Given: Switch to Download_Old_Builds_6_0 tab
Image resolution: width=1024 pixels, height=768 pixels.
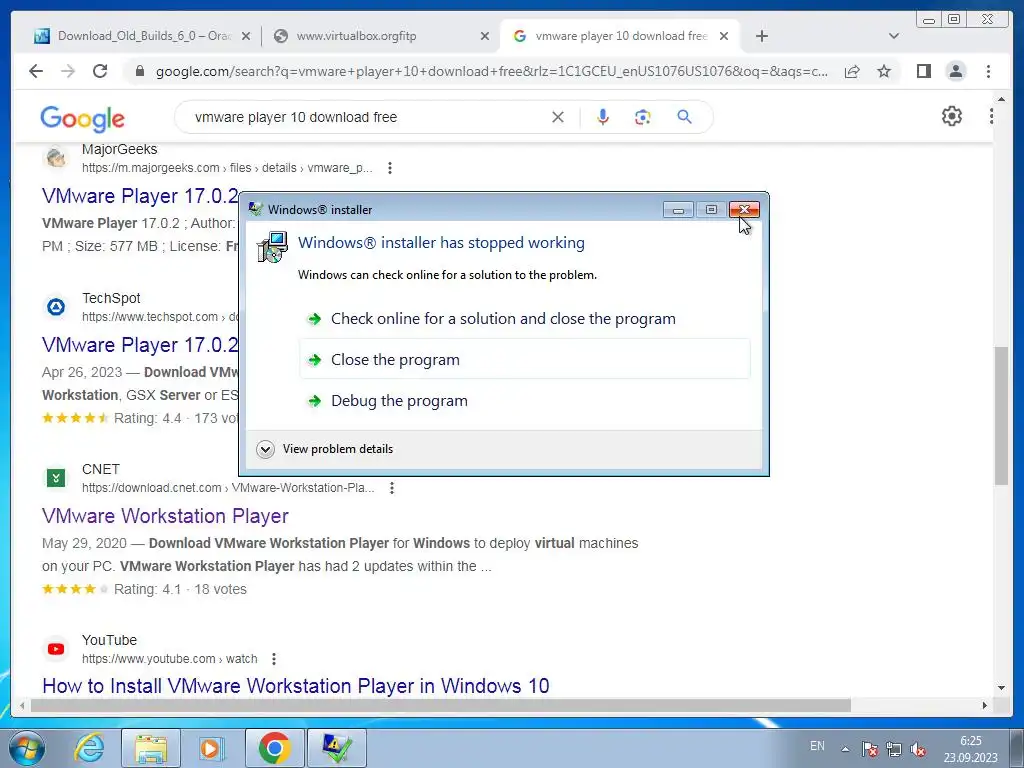Looking at the screenshot, I should pyautogui.click(x=133, y=36).
